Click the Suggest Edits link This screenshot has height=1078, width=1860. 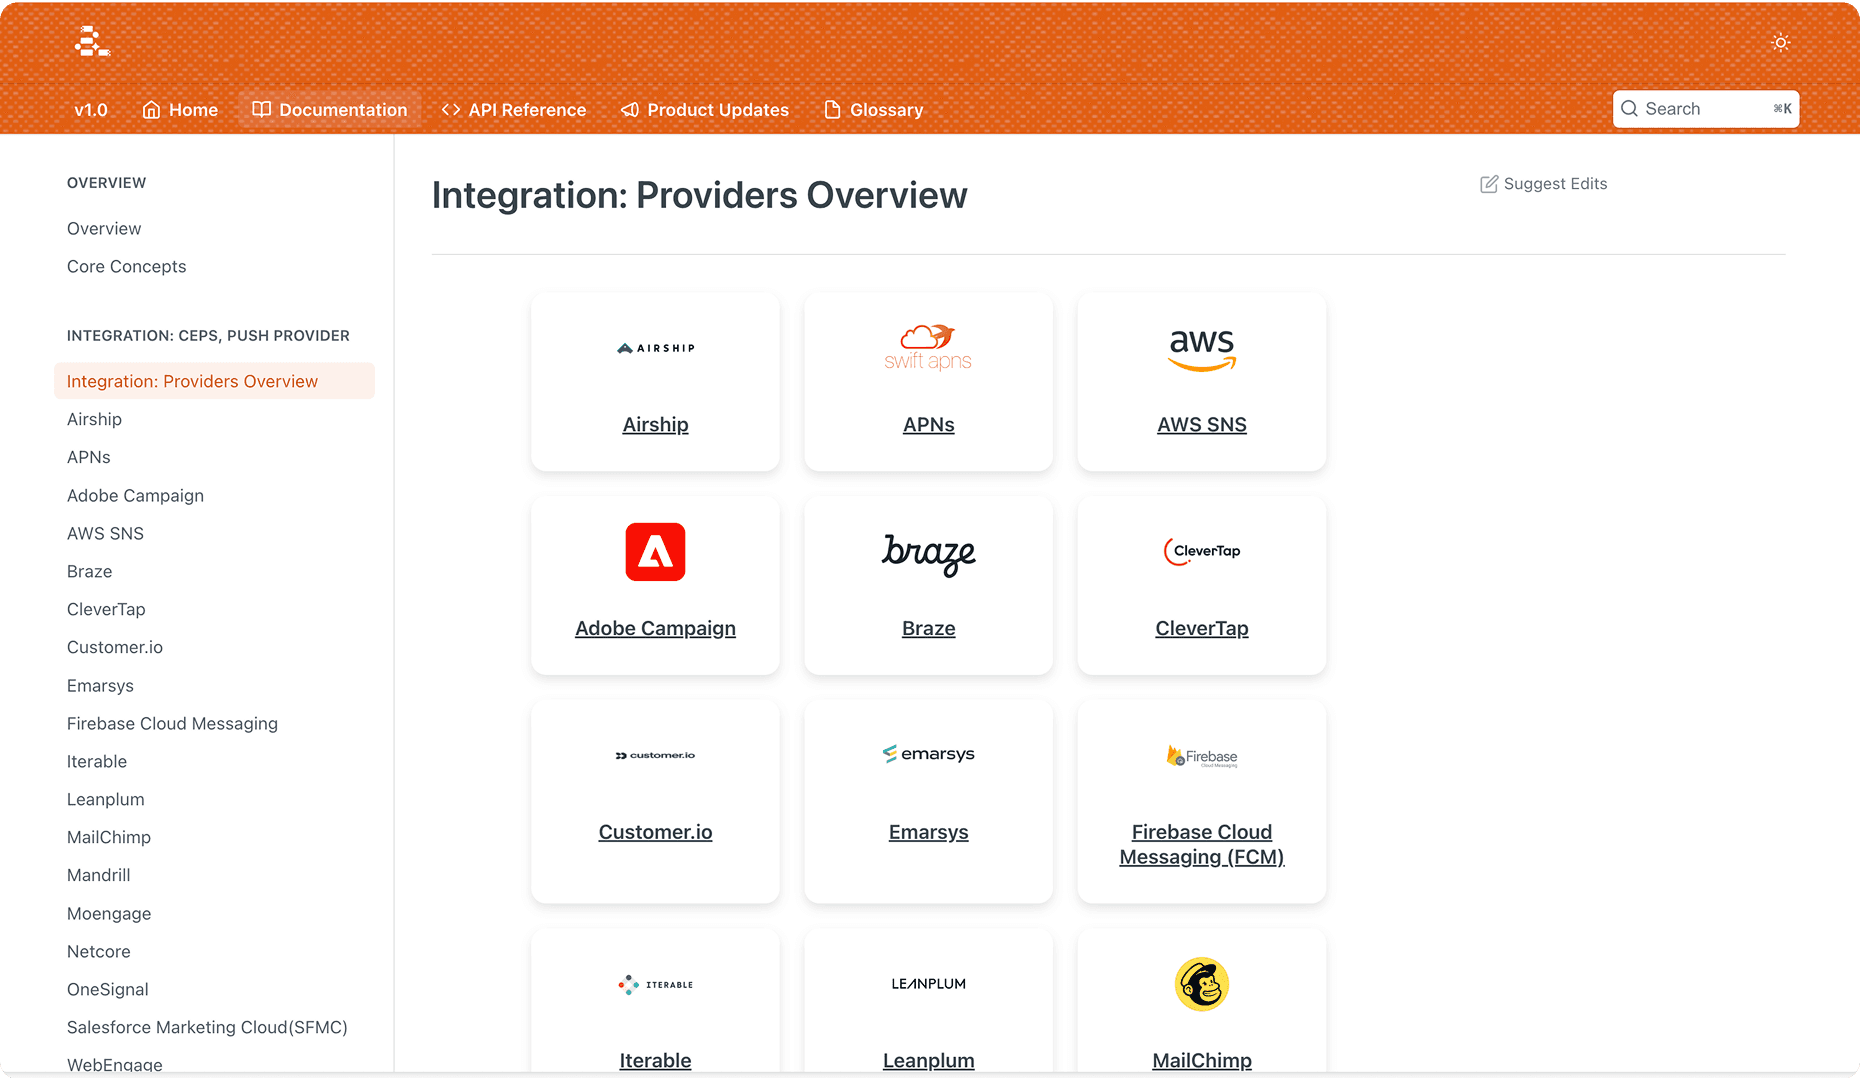pyautogui.click(x=1544, y=184)
